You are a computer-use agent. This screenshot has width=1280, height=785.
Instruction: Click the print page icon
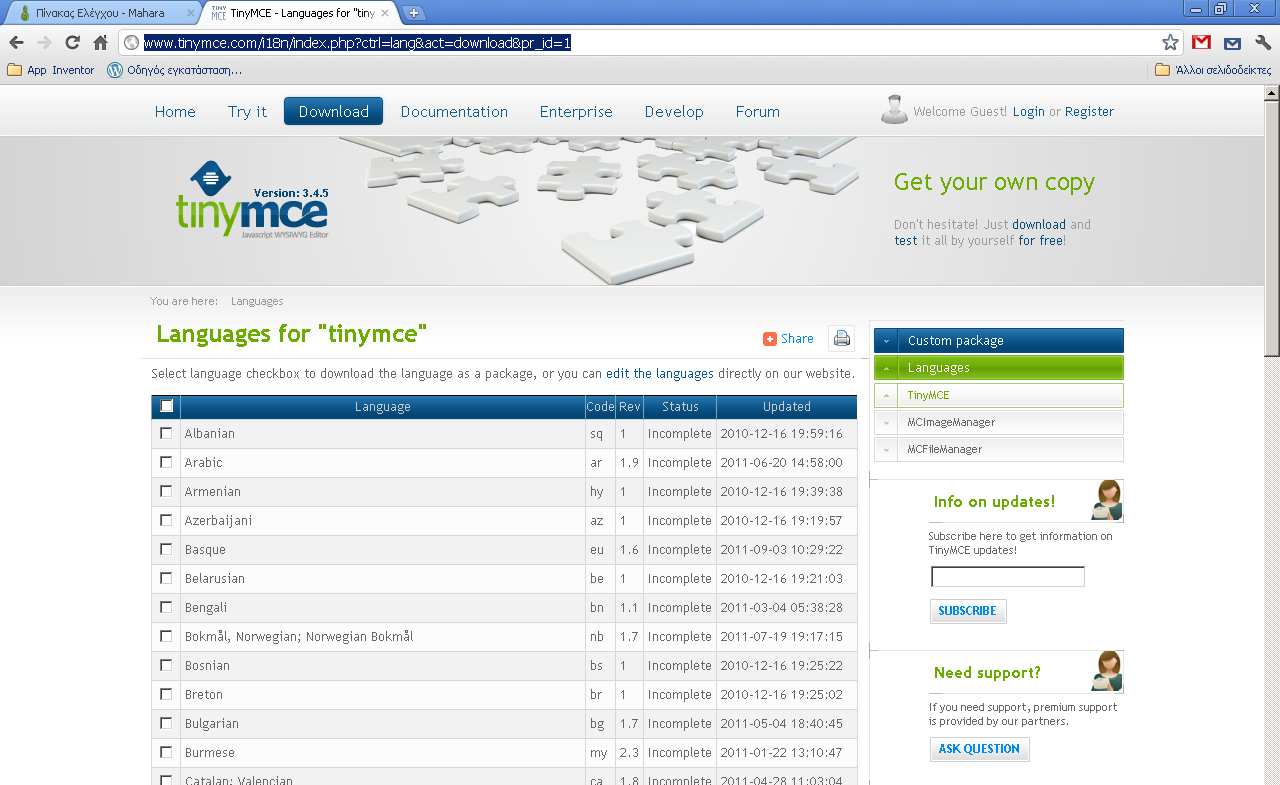click(842, 338)
